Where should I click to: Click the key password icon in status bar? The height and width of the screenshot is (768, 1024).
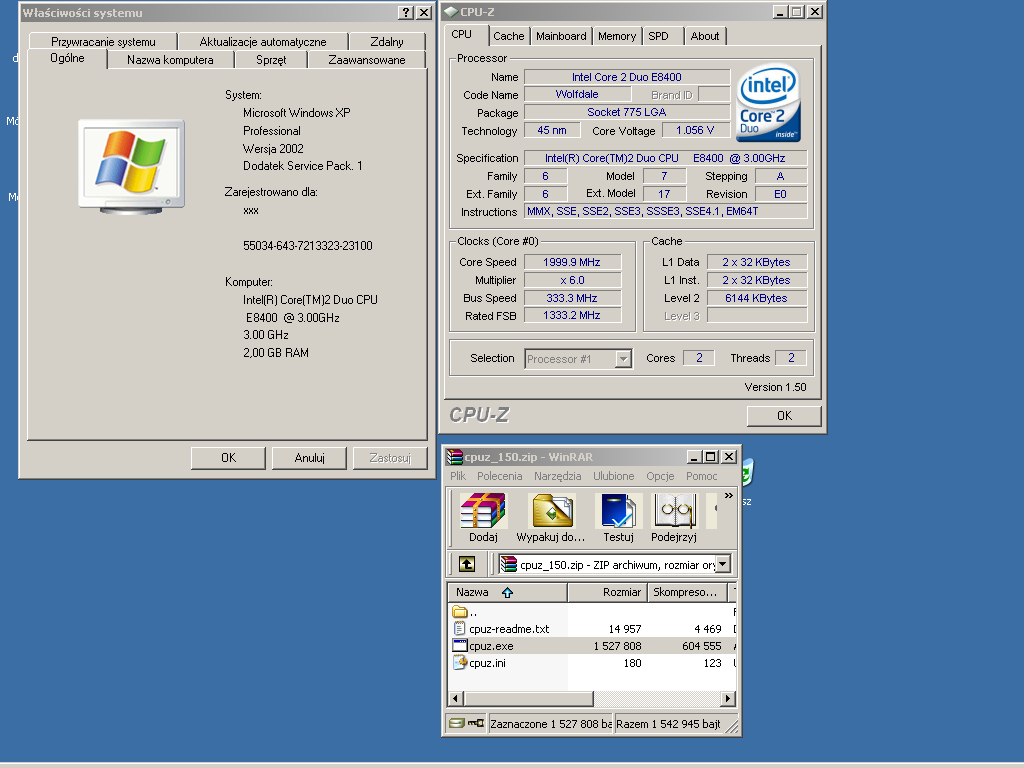[x=476, y=723]
